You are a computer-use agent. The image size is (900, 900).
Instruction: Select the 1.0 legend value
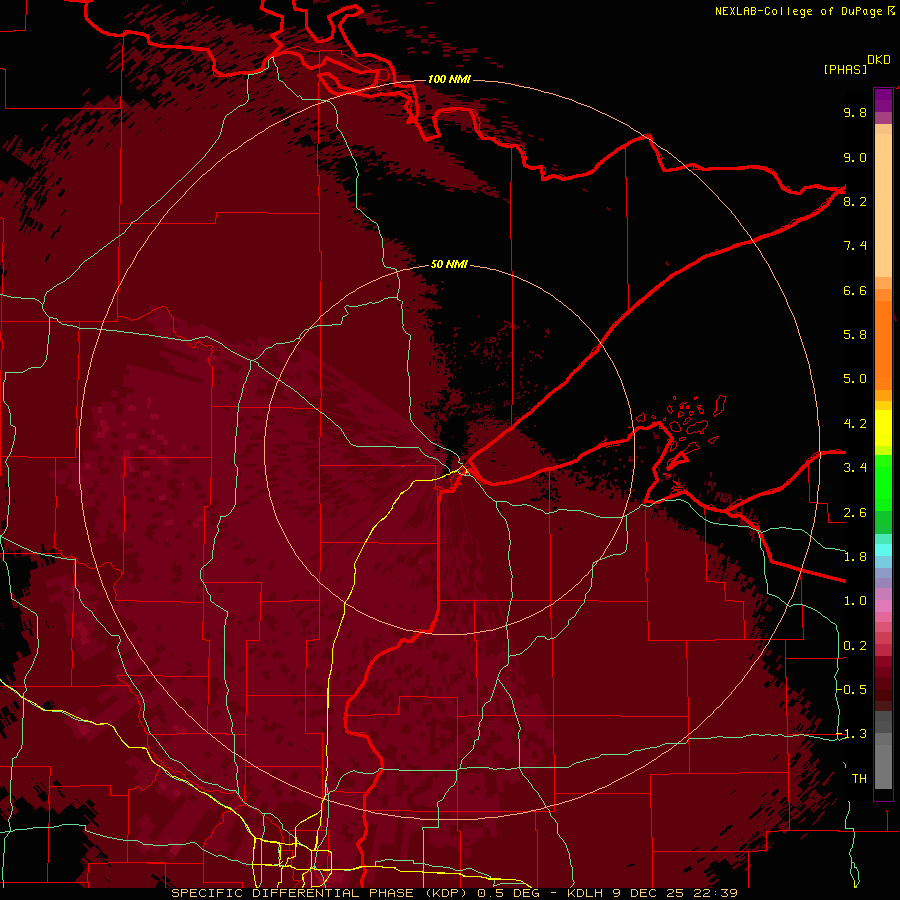point(855,601)
